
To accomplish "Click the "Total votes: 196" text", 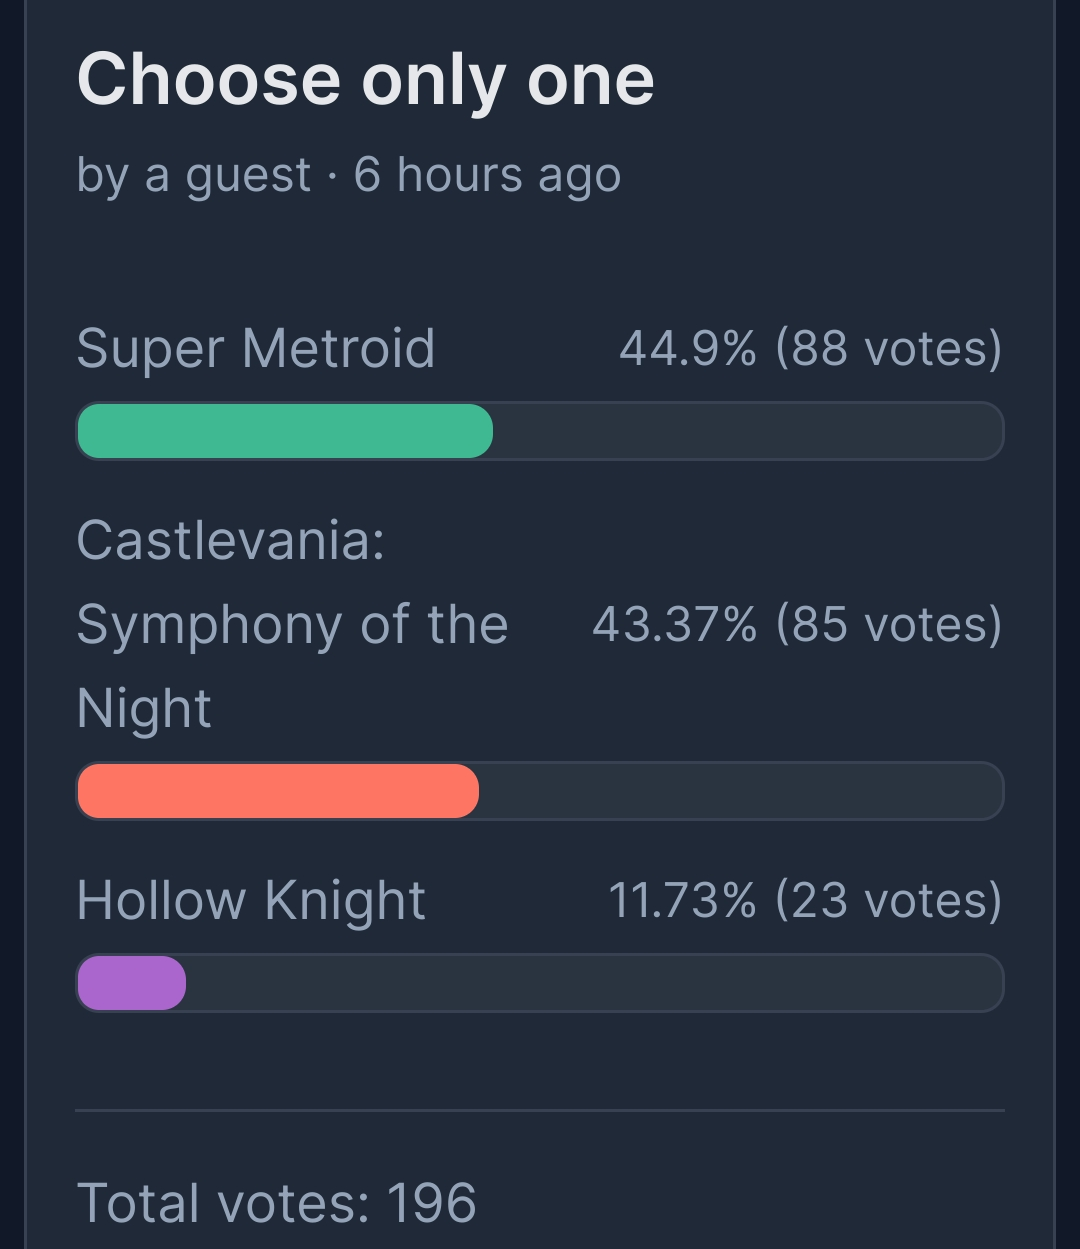I will click(x=276, y=1202).
